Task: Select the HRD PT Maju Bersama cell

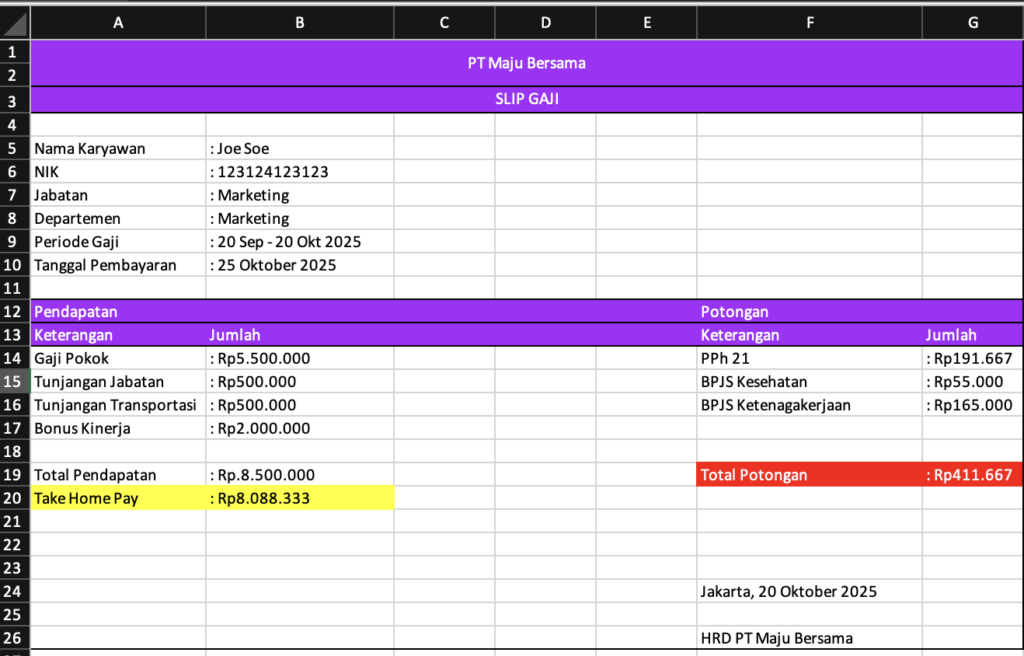Action: [809, 638]
